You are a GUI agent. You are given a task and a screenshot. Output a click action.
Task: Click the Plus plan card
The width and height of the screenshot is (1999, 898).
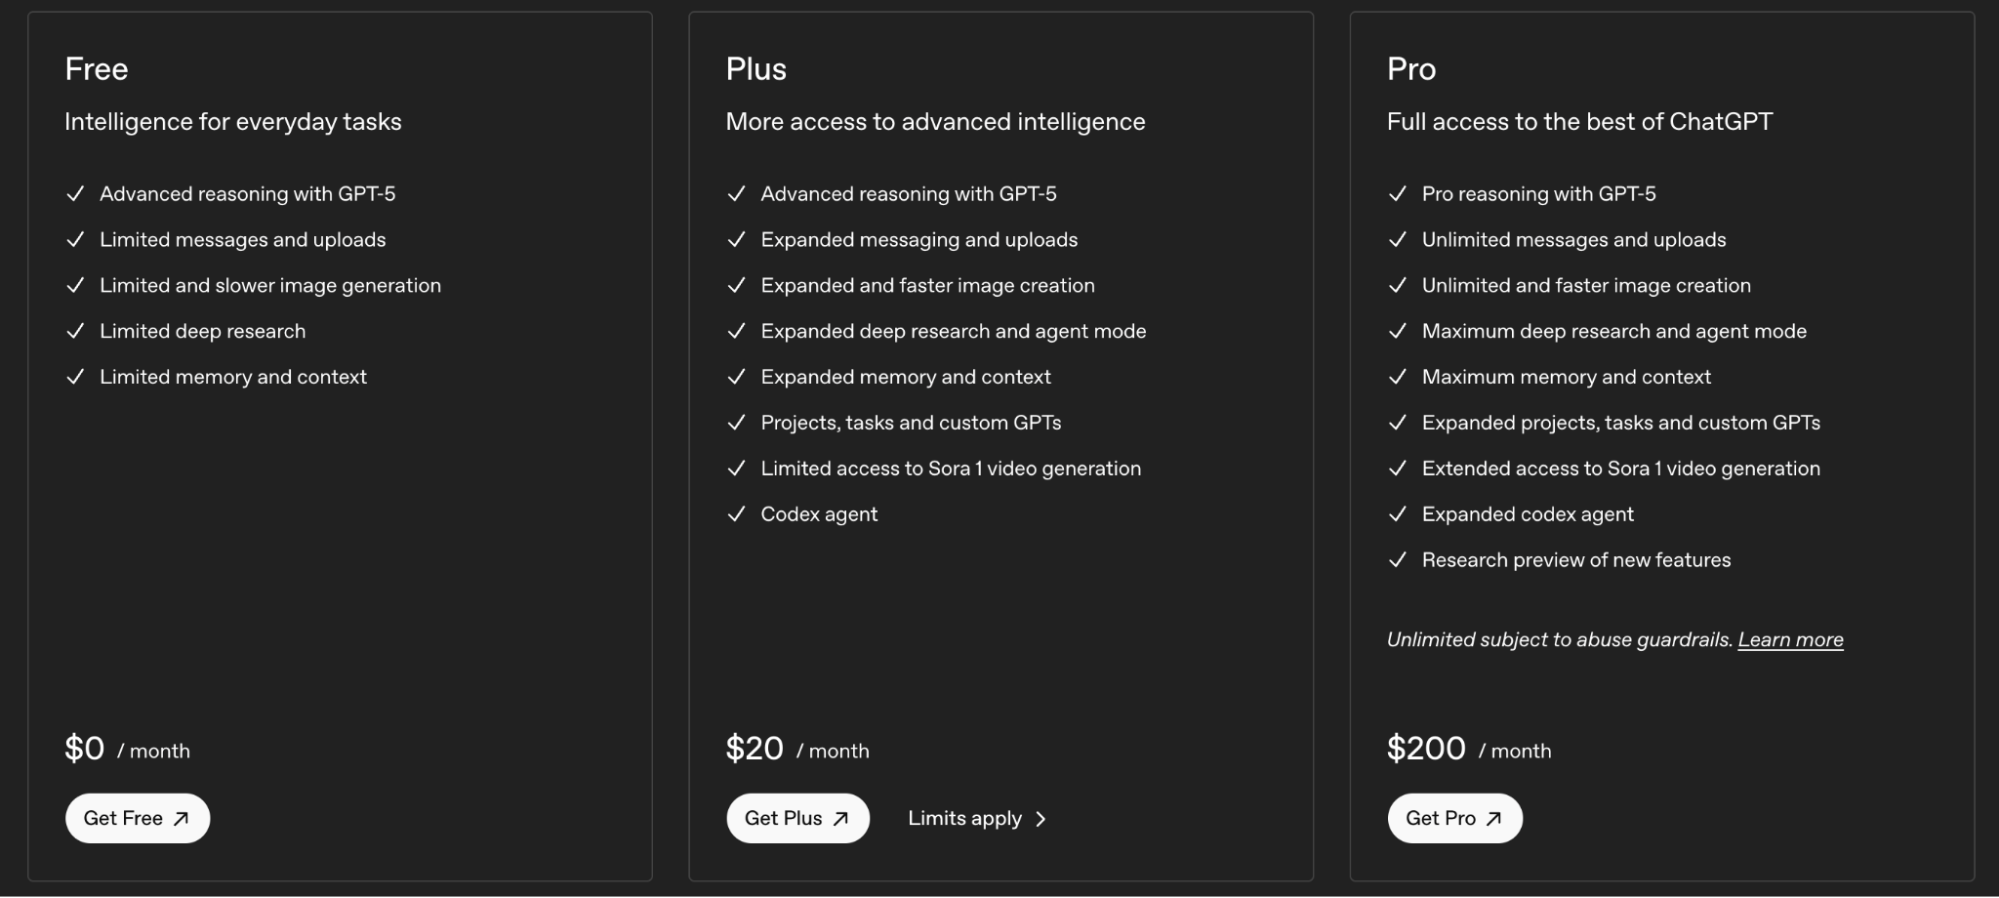1001,640
